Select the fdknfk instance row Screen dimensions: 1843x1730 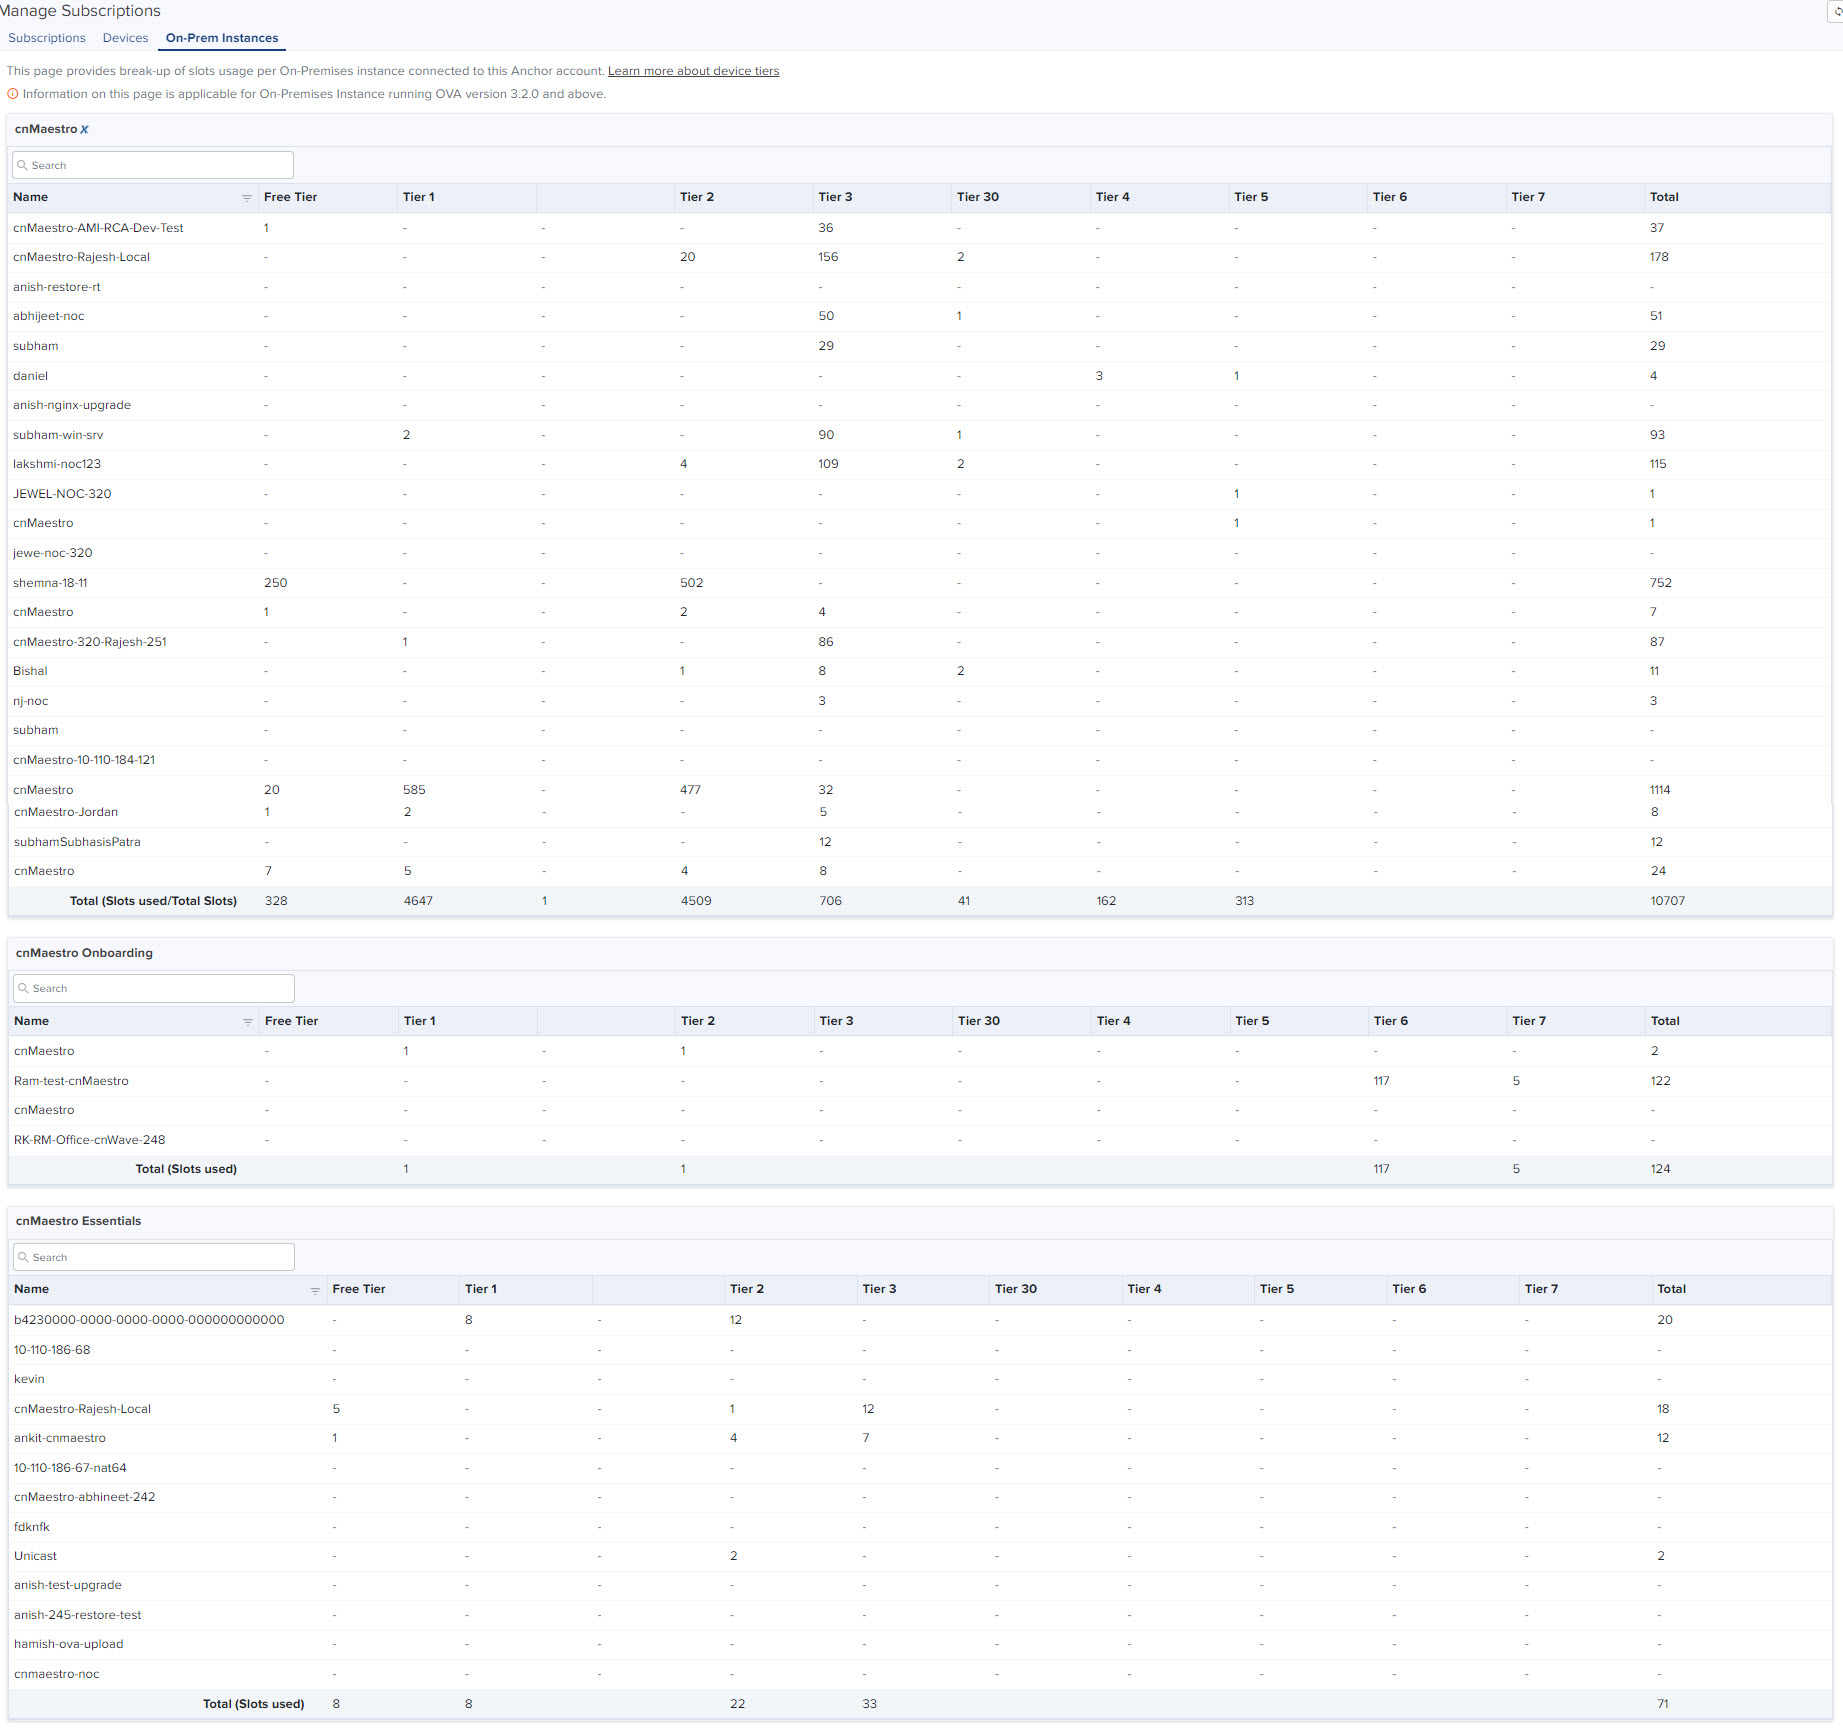pyautogui.click(x=920, y=1527)
